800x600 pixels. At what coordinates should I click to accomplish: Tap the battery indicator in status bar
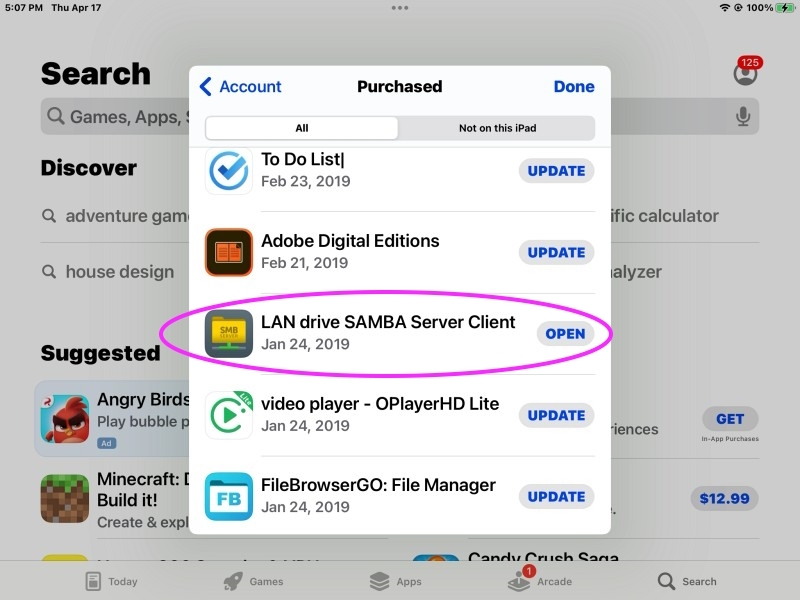click(x=785, y=8)
